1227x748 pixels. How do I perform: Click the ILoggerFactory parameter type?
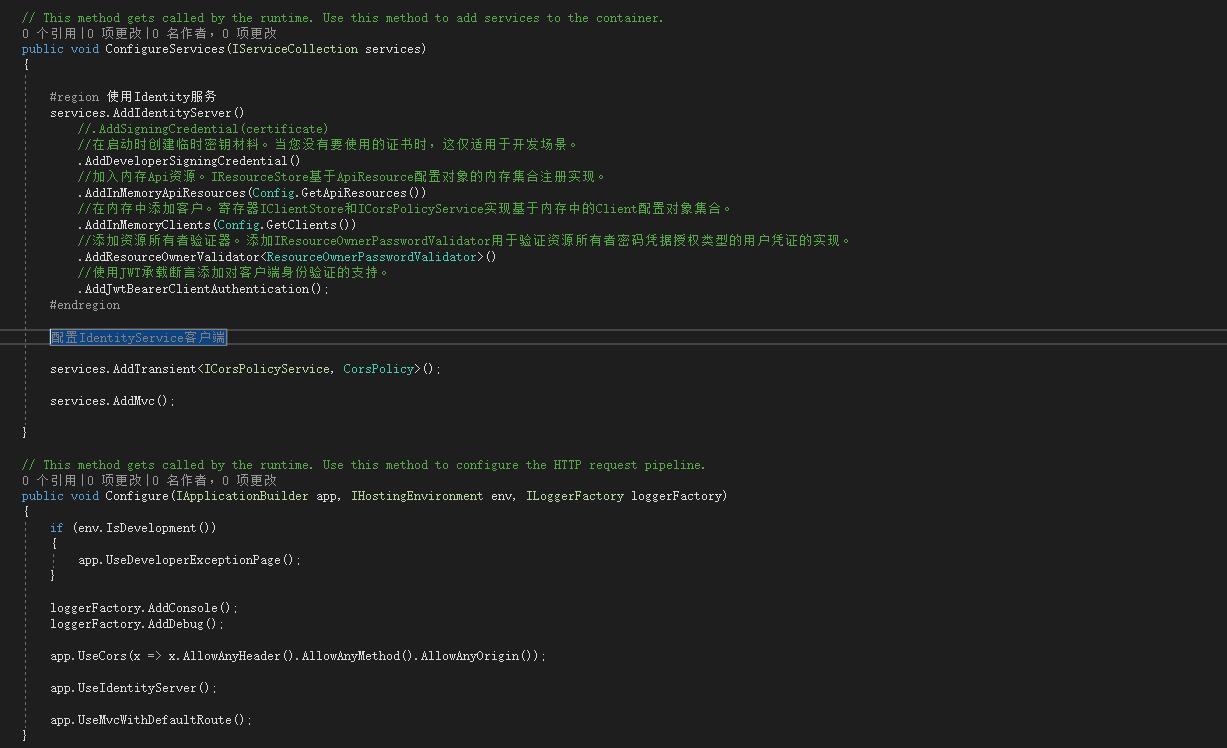coord(574,495)
